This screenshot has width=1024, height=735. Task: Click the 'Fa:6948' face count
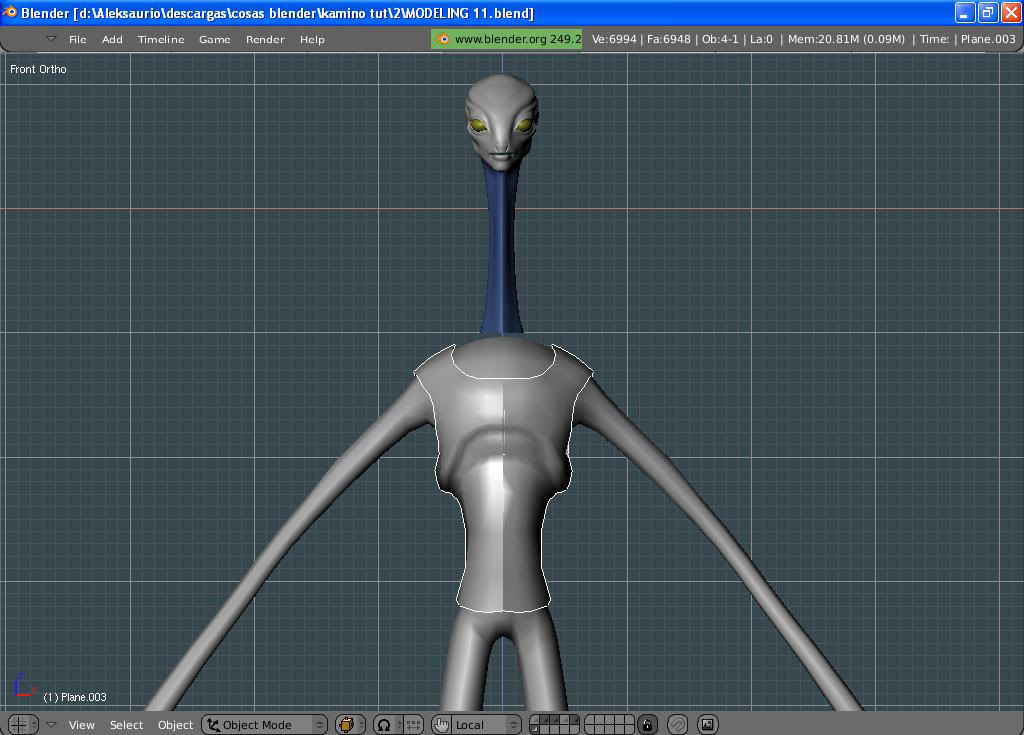[669, 39]
